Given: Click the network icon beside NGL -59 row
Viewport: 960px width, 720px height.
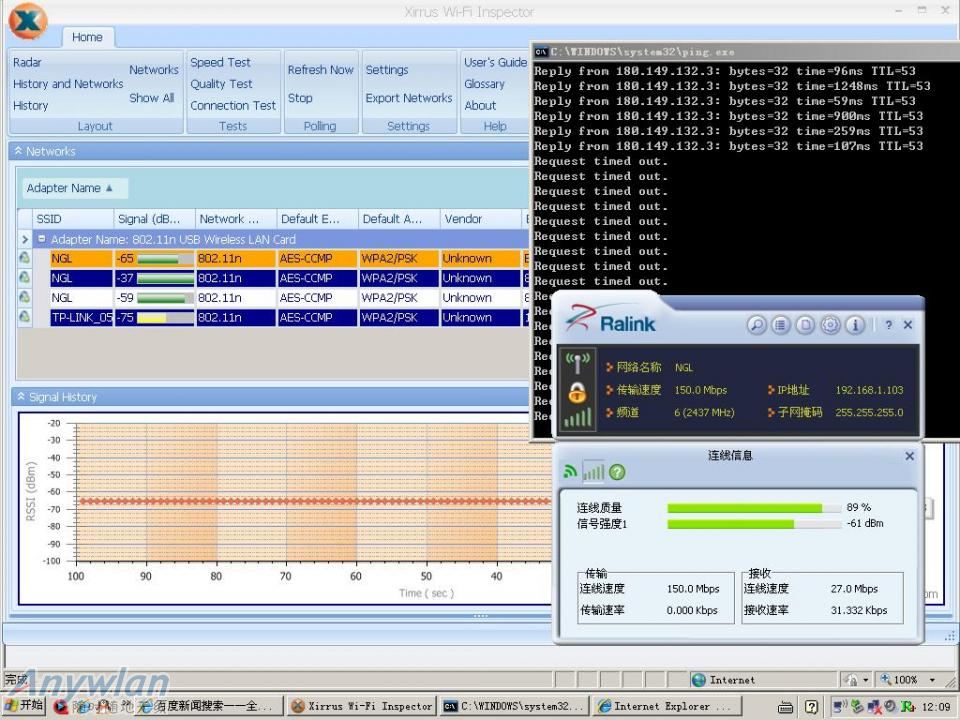Looking at the screenshot, I should pyautogui.click(x=24, y=298).
